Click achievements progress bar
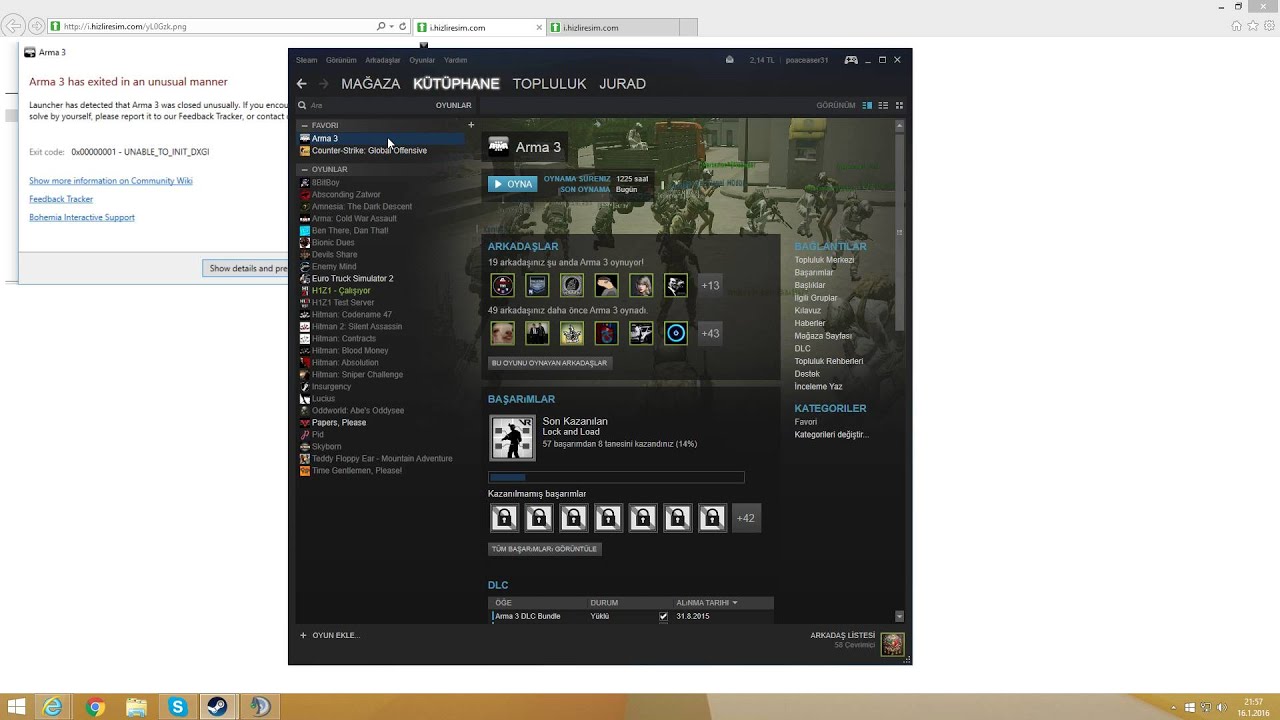1280x720 pixels. point(616,478)
